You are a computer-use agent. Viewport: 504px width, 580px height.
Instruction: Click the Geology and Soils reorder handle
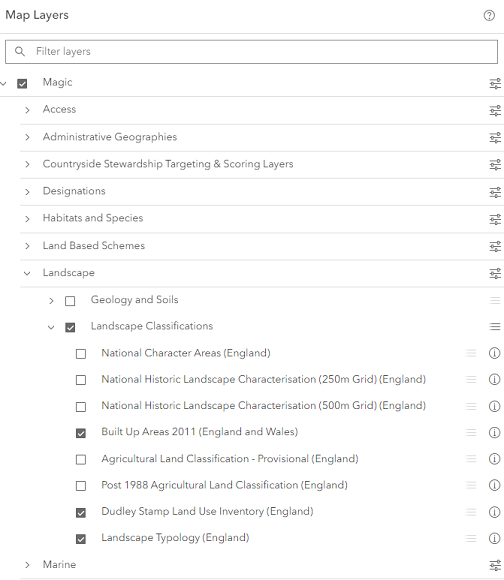pyautogui.click(x=495, y=300)
